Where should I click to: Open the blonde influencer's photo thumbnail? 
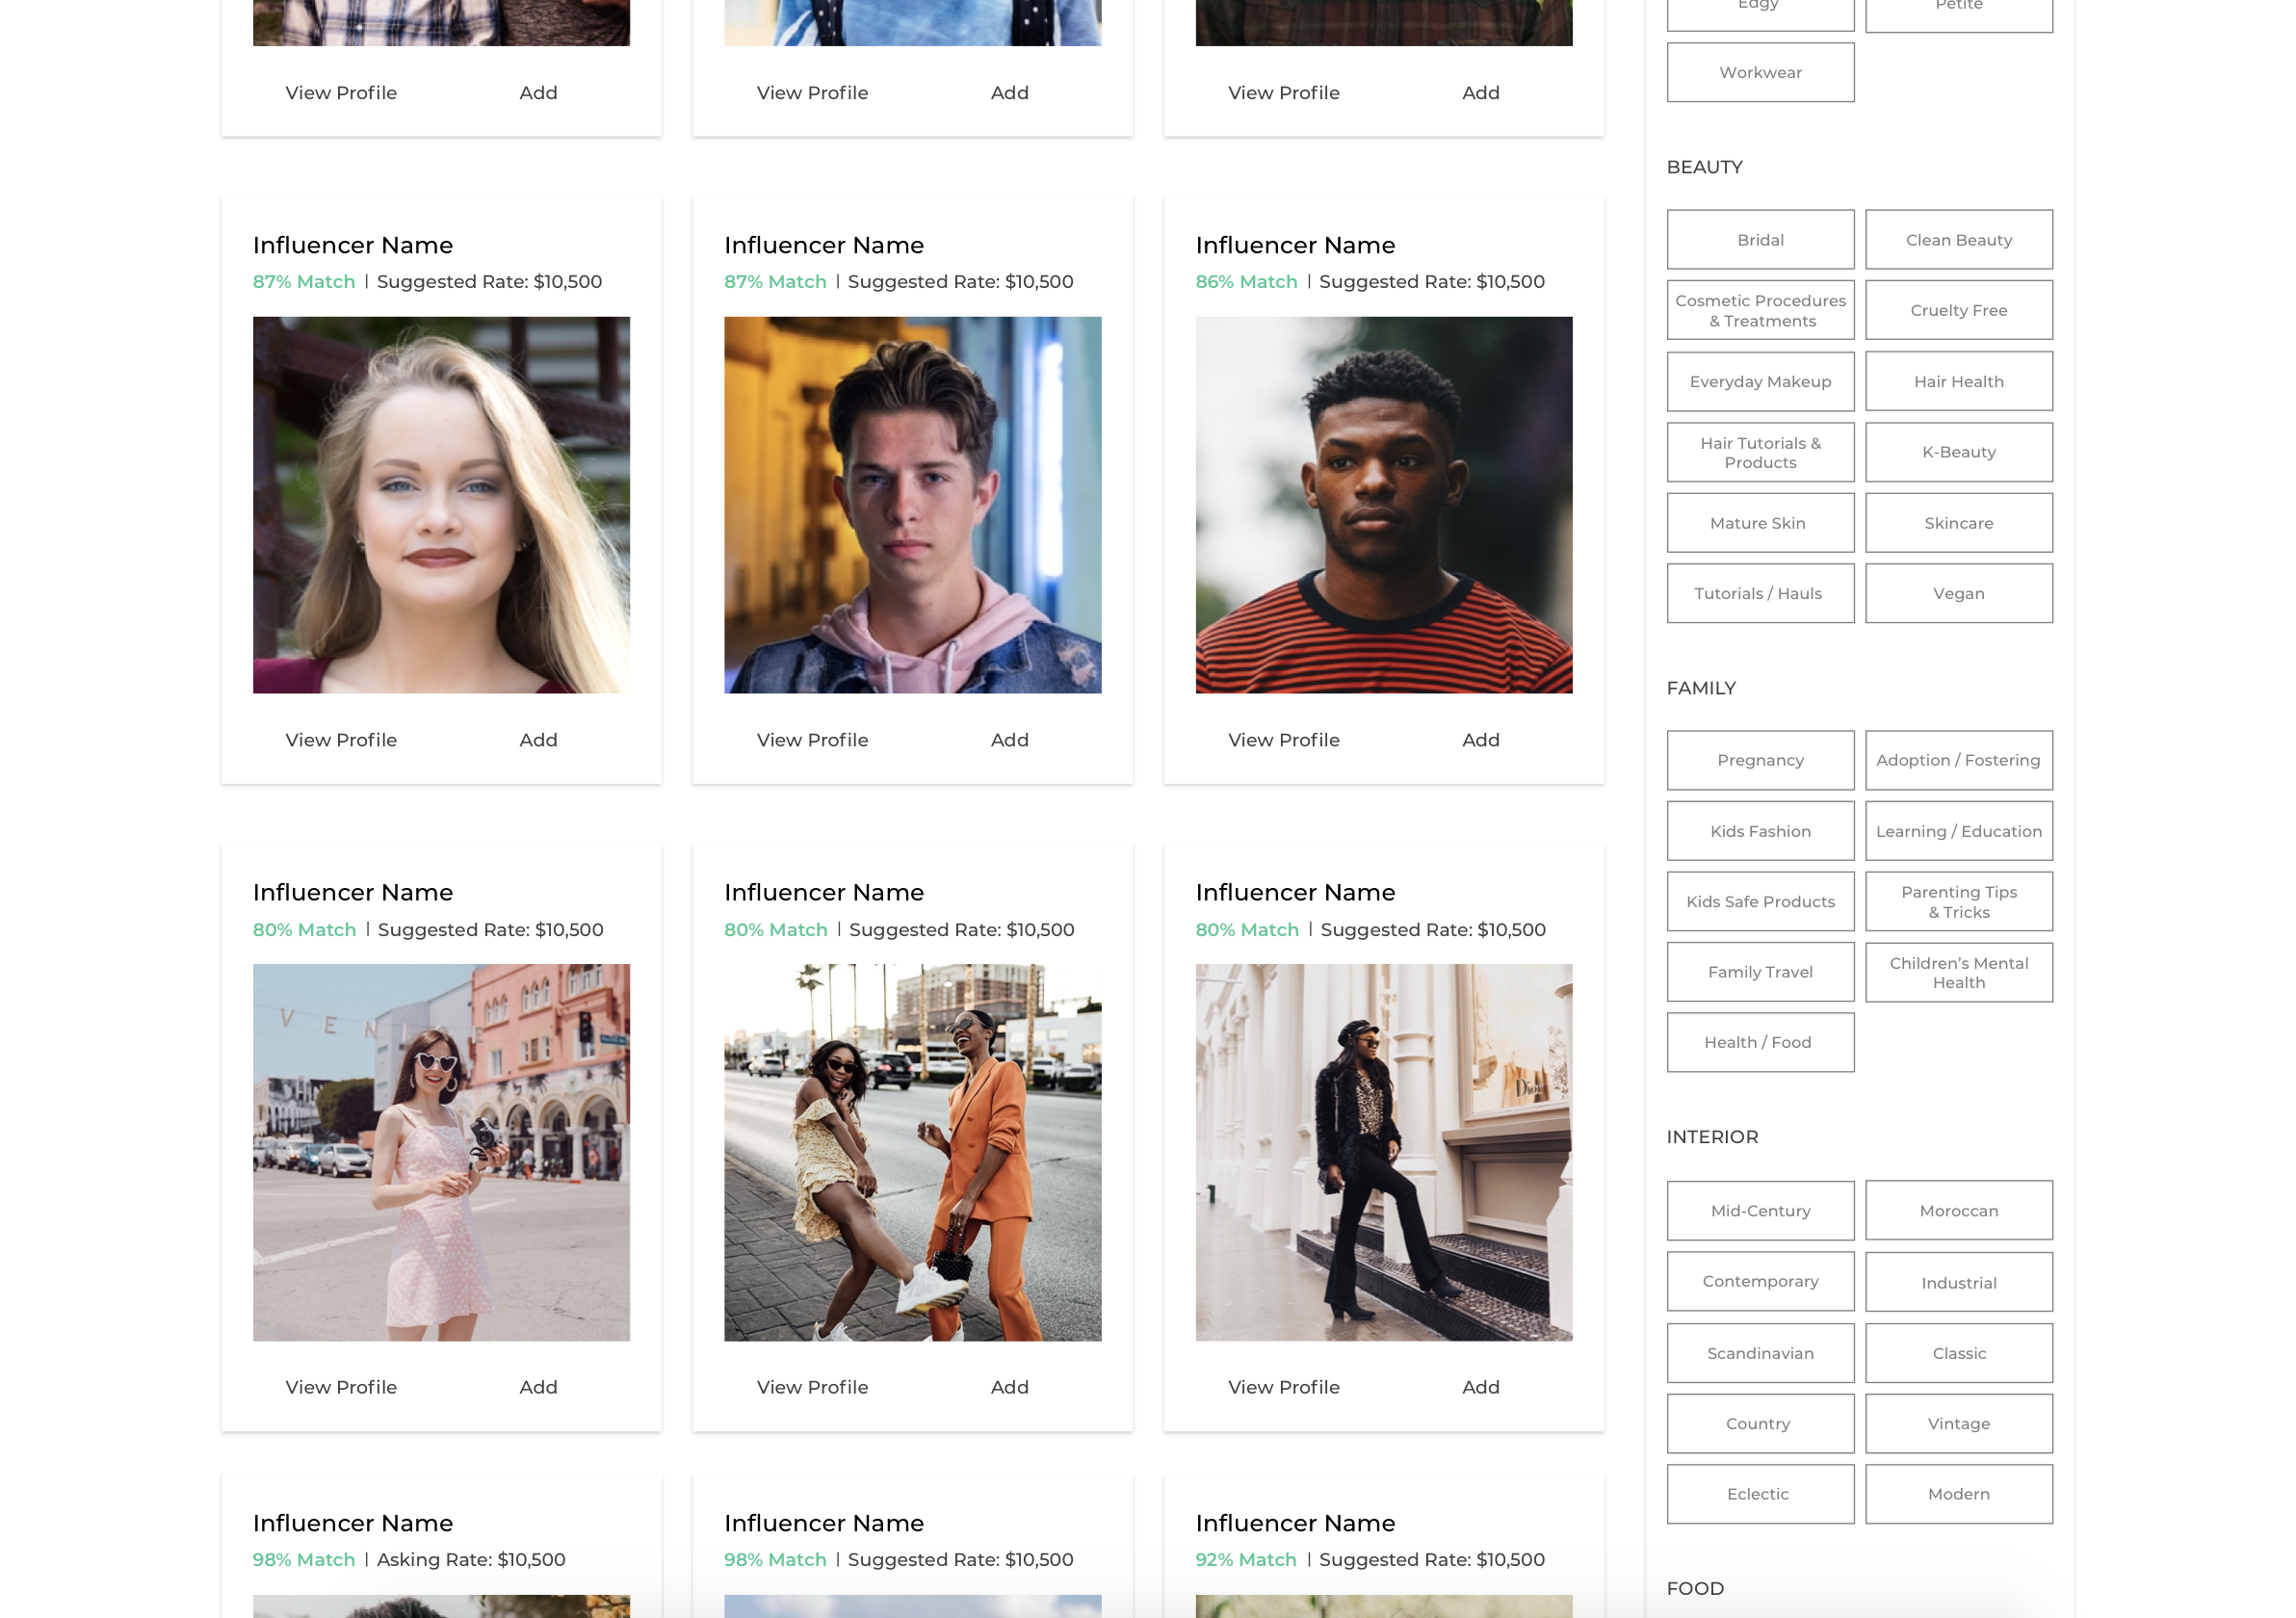tap(441, 503)
